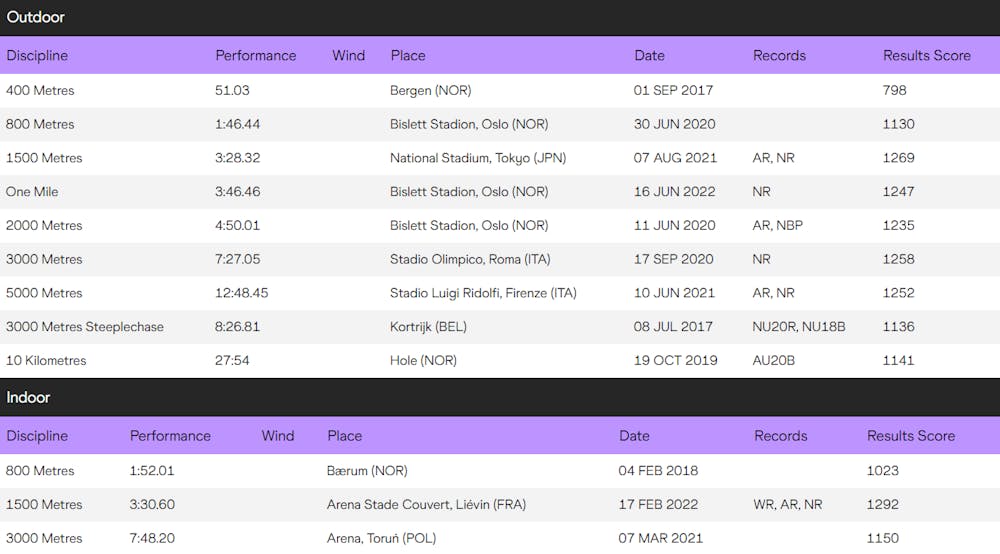The width and height of the screenshot is (1000, 554).
Task: Select the 07 AUG 2021 date cell
Action: click(673, 158)
